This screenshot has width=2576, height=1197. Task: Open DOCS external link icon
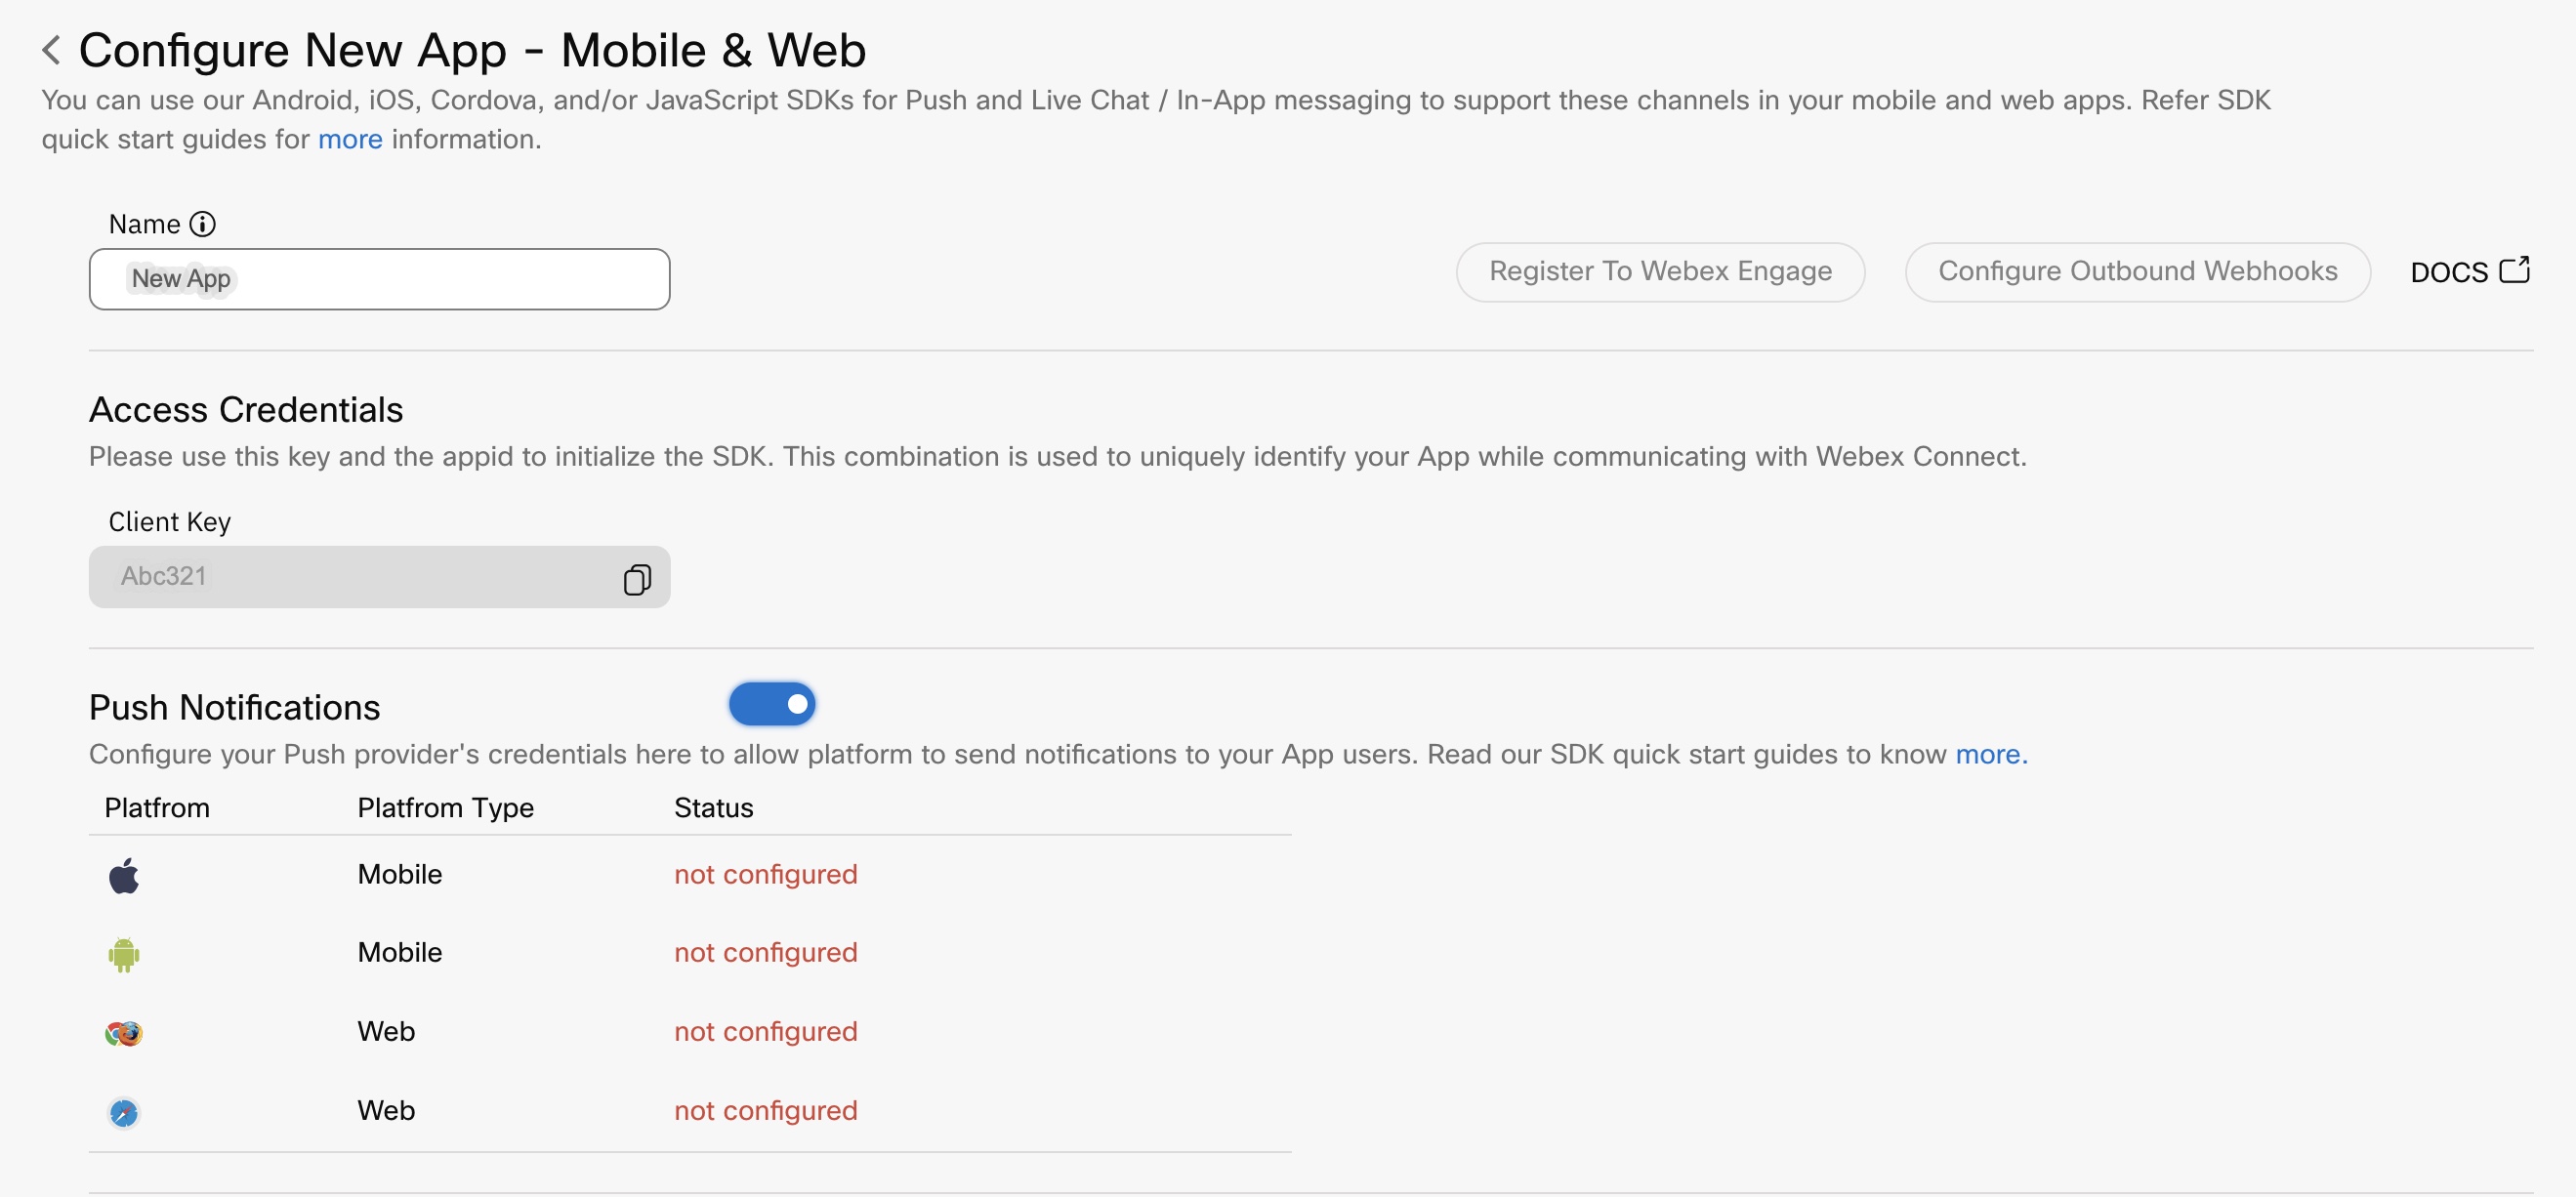pyautogui.click(x=2514, y=271)
